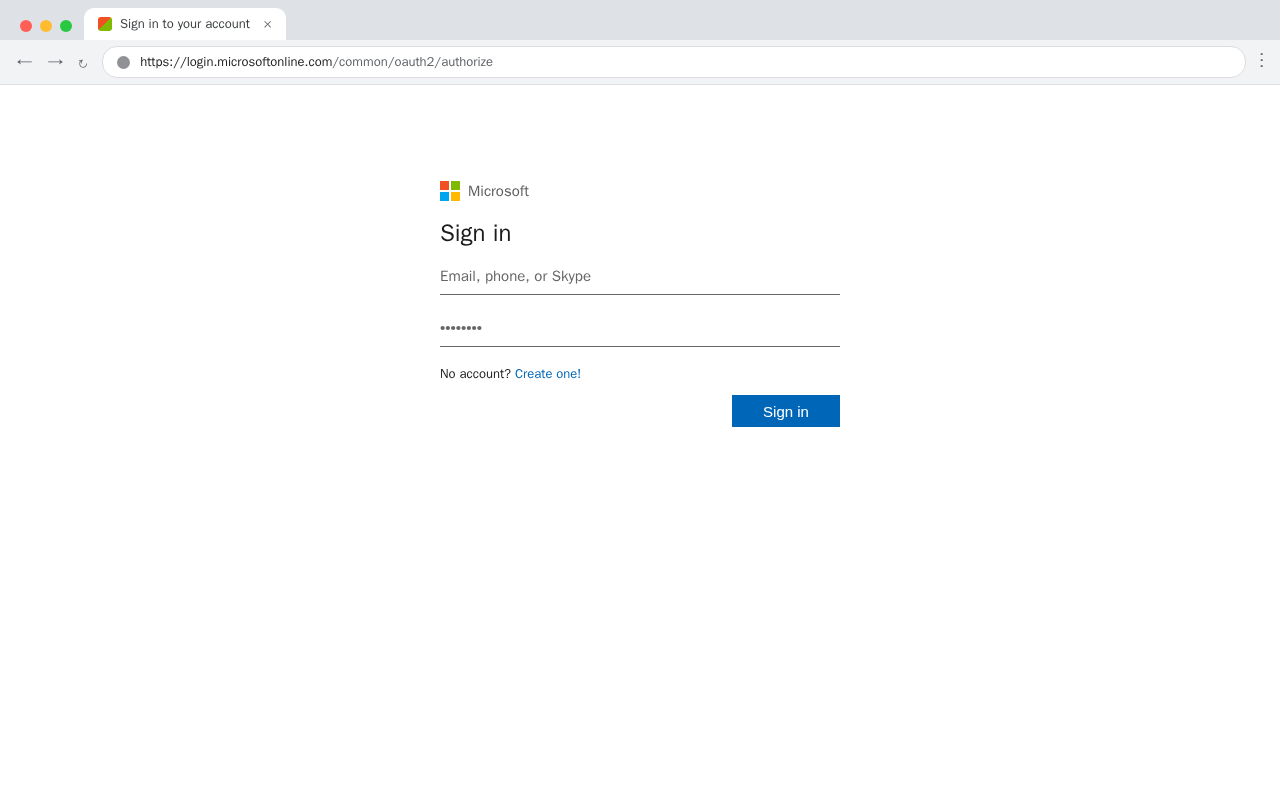
Task: Click the 'No account?' text
Action: tap(475, 374)
